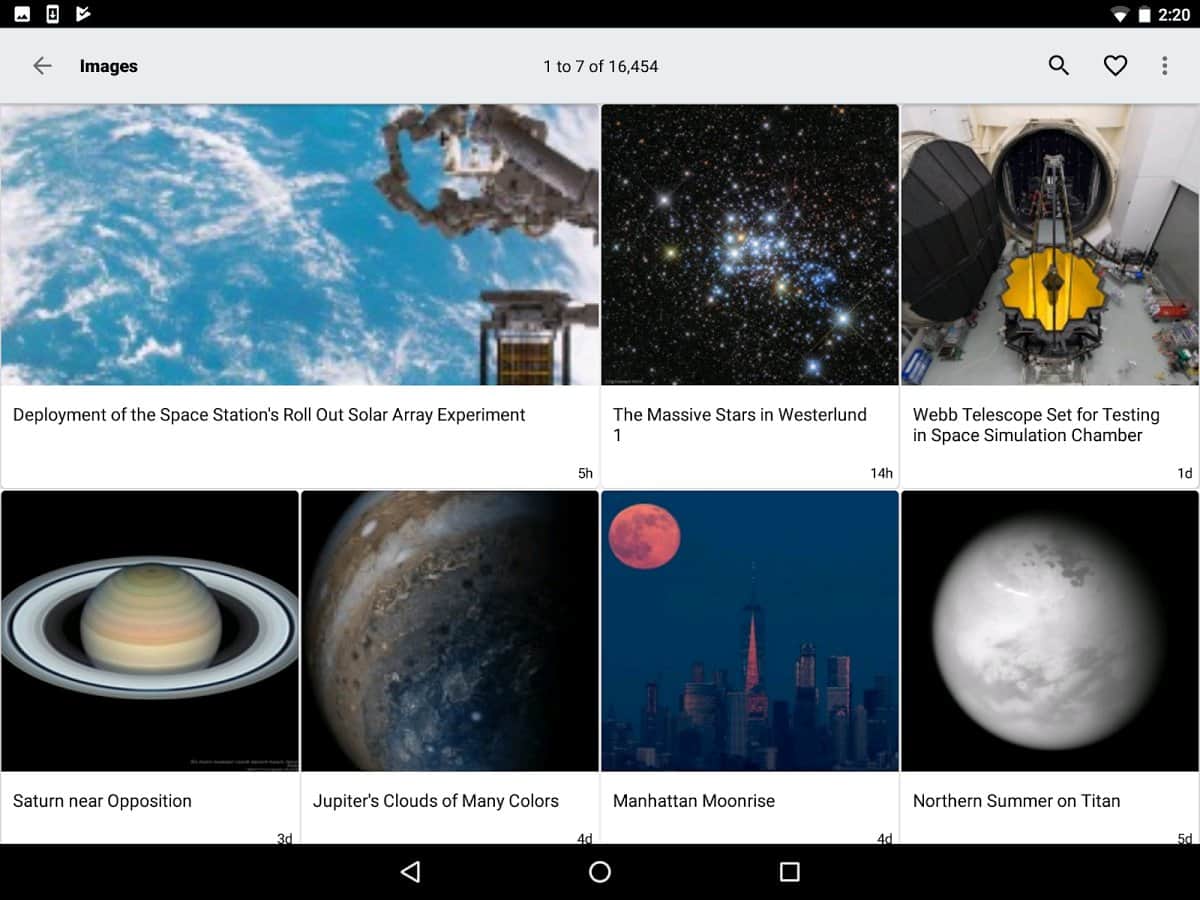This screenshot has height=900, width=1200.
Task: Tap the back arrow icon
Action: coord(42,66)
